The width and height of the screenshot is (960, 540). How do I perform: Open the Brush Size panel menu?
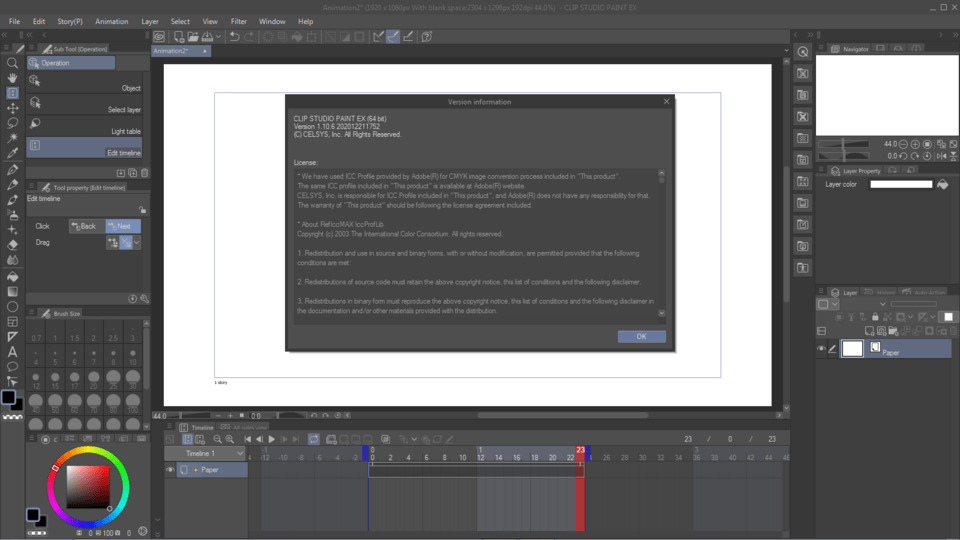click(x=31, y=313)
